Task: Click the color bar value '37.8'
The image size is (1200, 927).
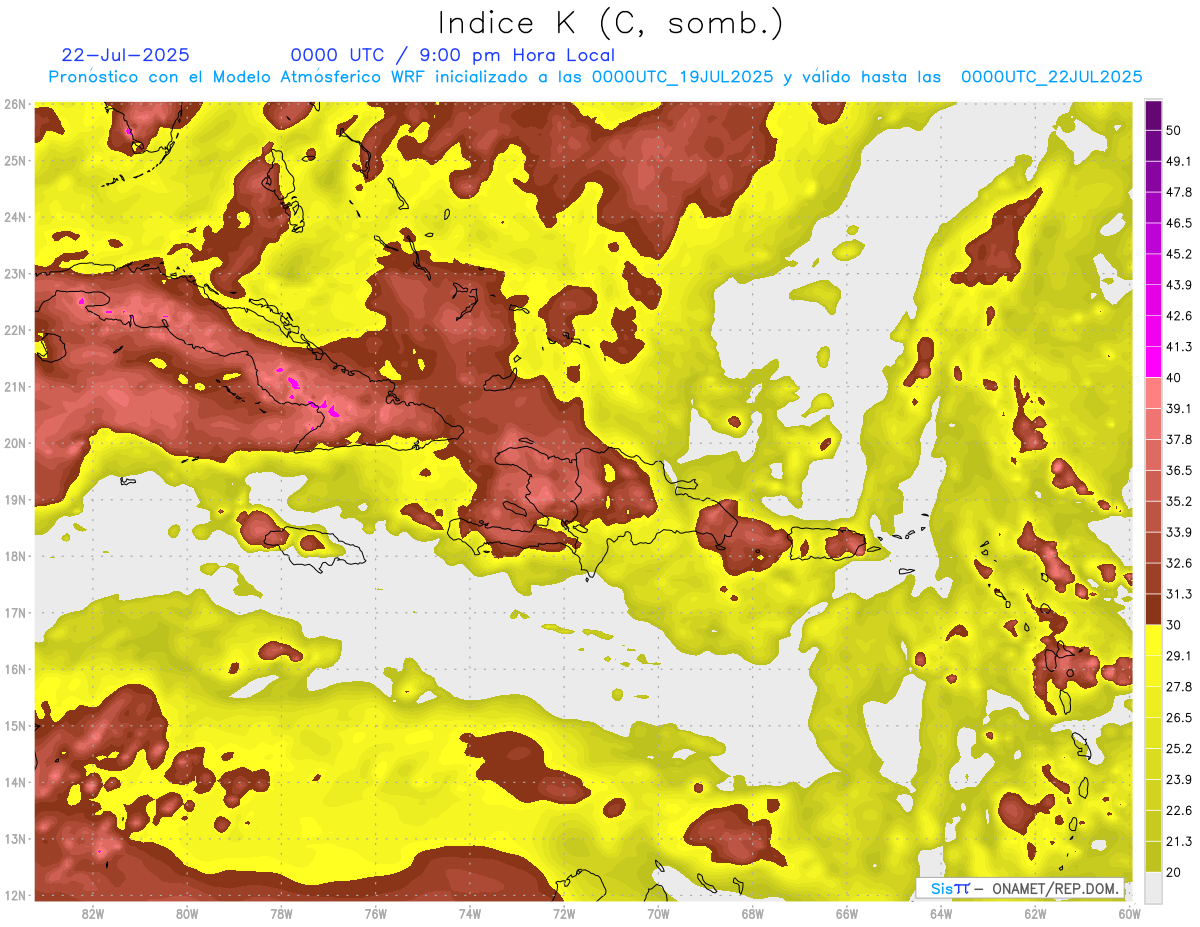Action: tap(1179, 440)
